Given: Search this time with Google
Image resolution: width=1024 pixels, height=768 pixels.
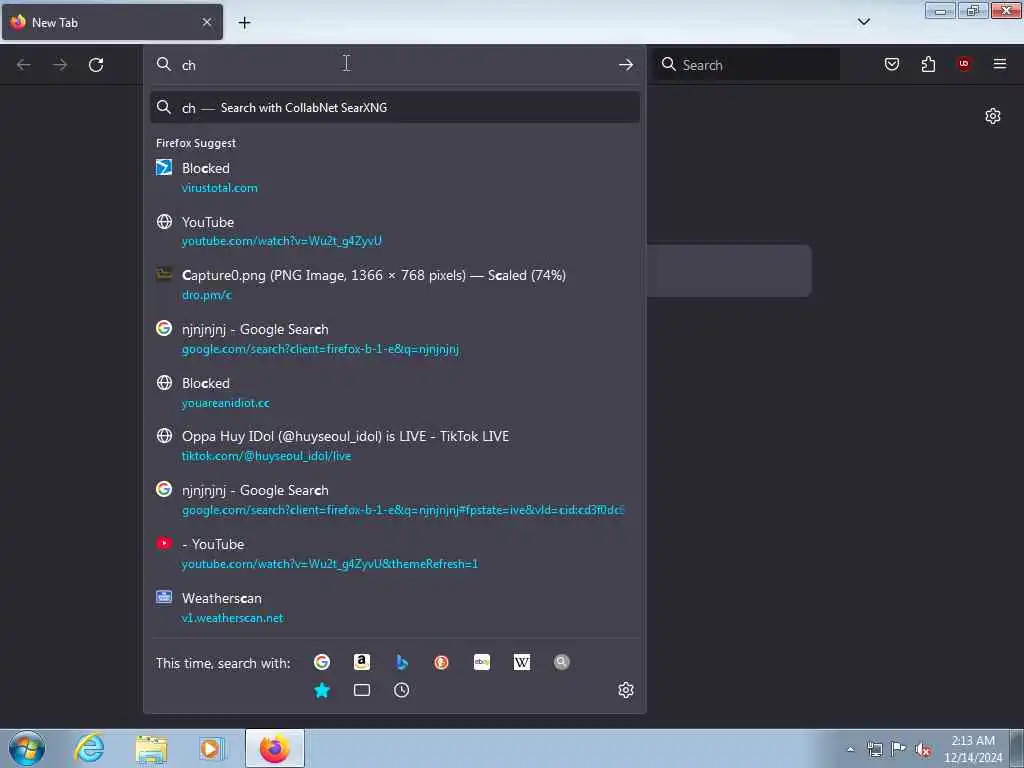Looking at the screenshot, I should point(322,662).
